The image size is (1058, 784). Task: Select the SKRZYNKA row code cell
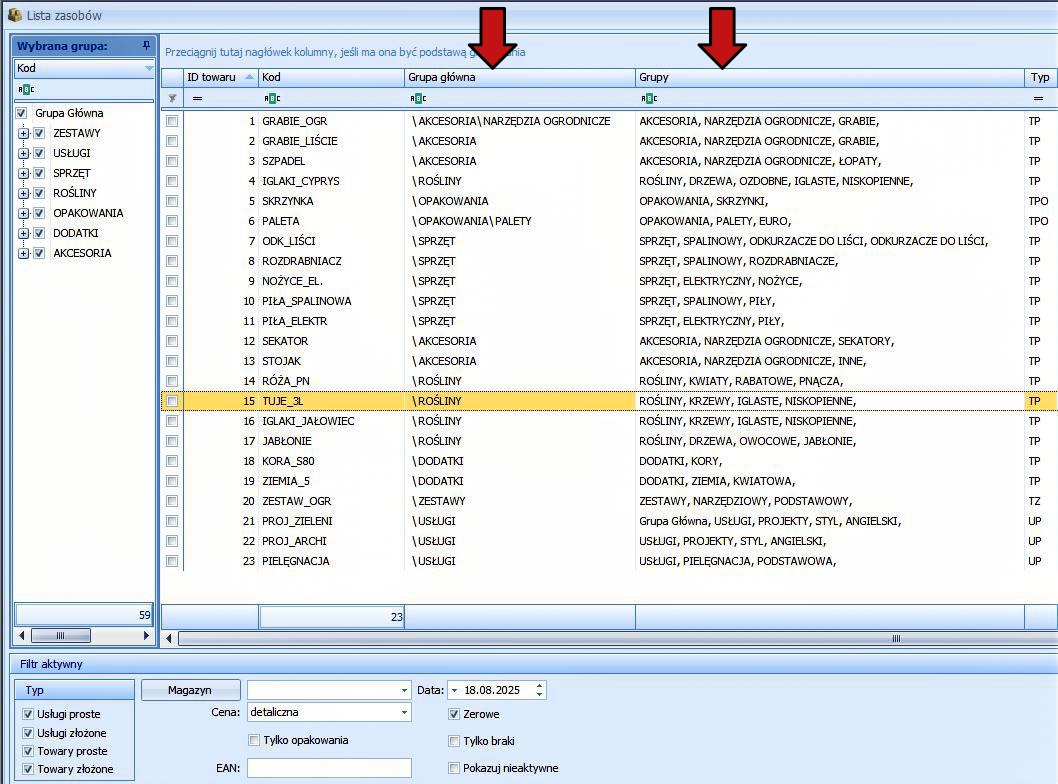click(331, 201)
